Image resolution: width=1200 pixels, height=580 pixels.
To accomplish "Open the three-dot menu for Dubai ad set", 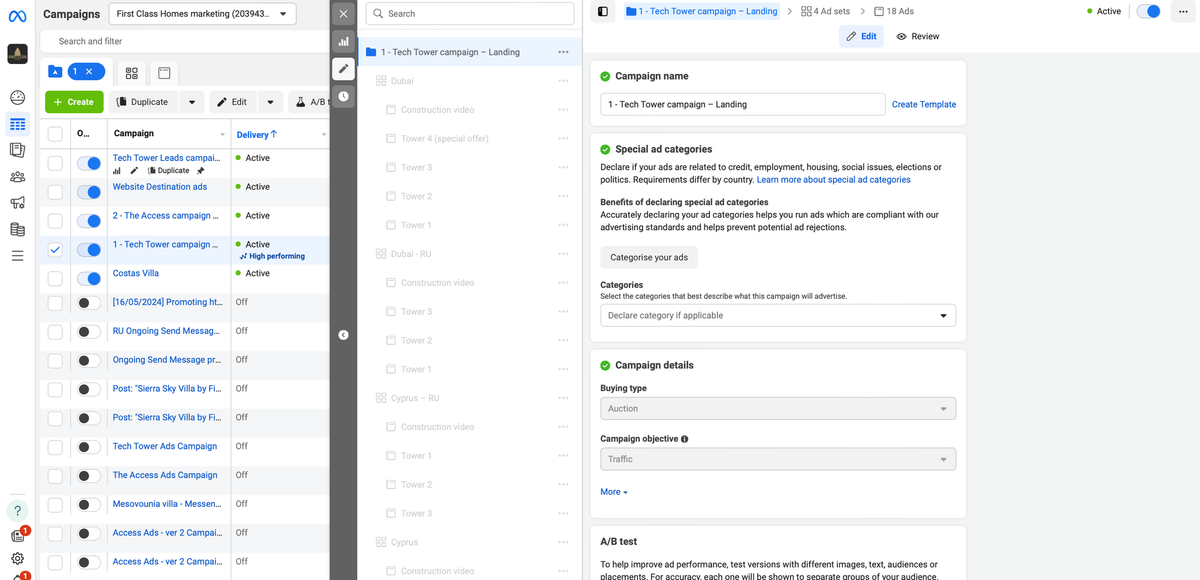I will tap(563, 81).
